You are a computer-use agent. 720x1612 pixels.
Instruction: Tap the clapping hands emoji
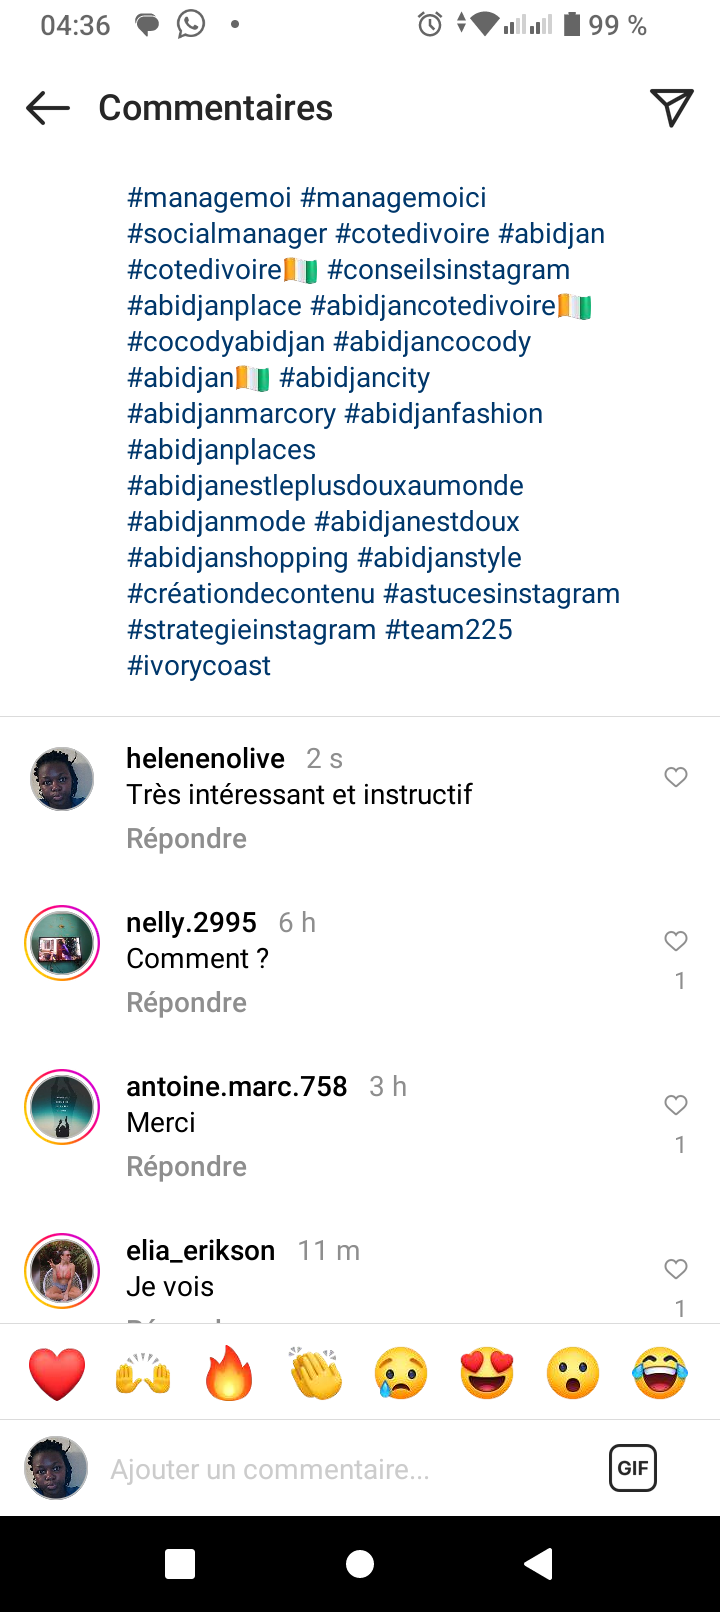[x=316, y=1373]
